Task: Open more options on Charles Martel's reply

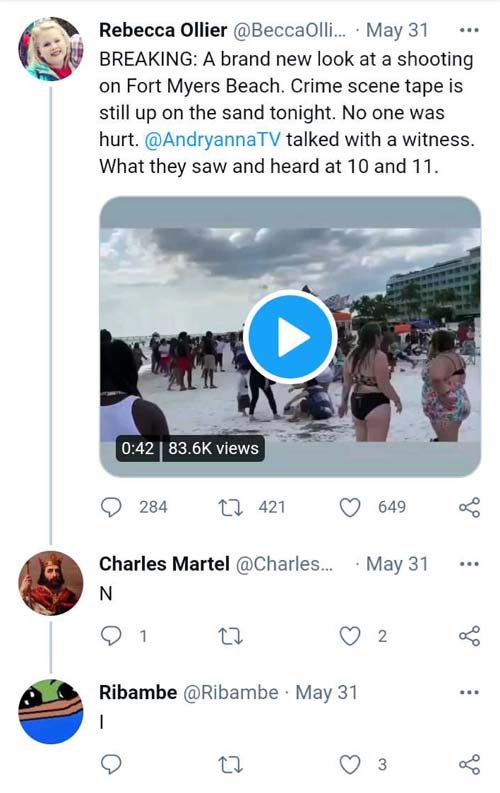Action: tap(469, 564)
